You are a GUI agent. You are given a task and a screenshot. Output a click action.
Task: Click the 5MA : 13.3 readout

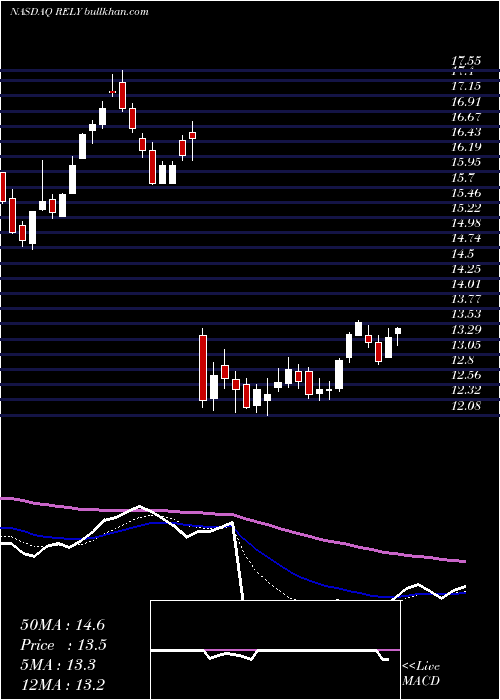click(58, 665)
